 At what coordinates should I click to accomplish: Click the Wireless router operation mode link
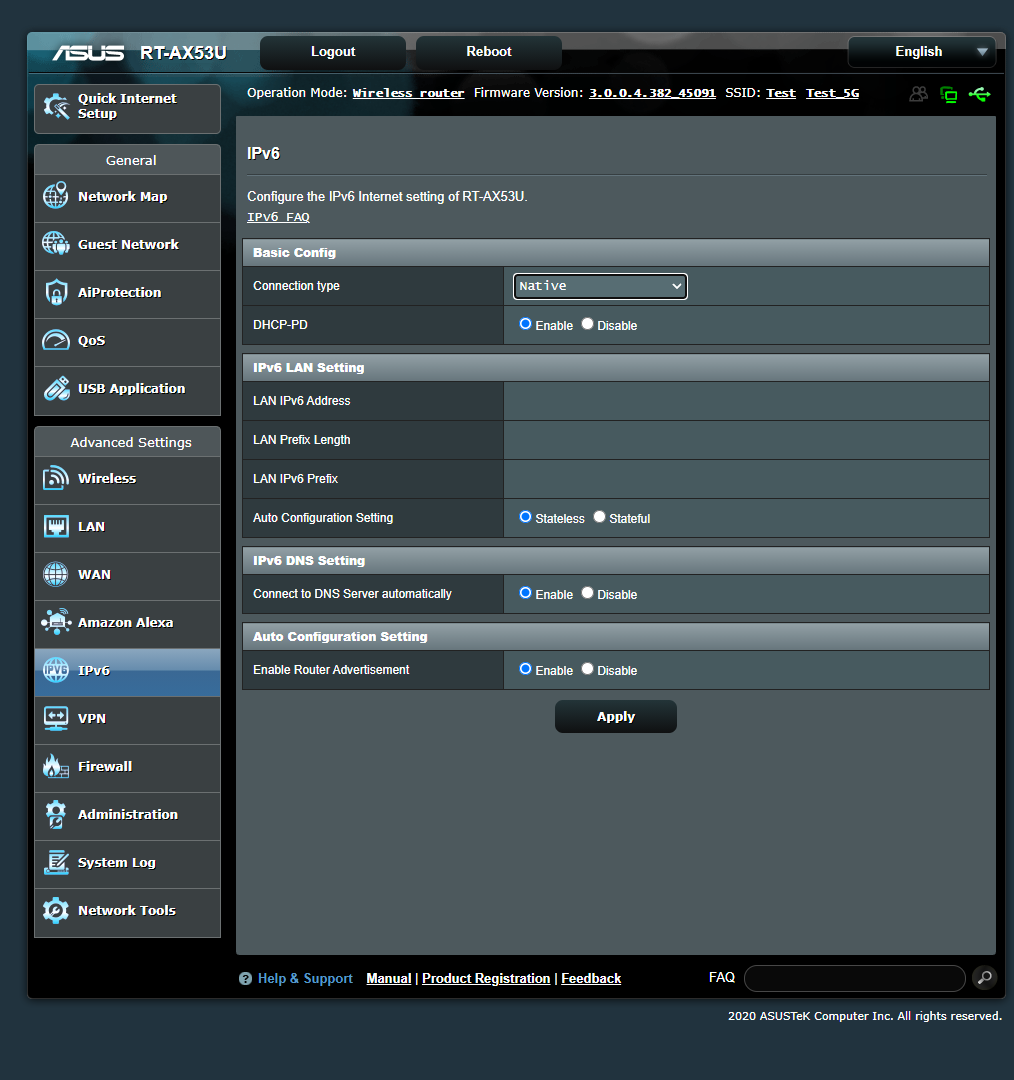click(408, 93)
